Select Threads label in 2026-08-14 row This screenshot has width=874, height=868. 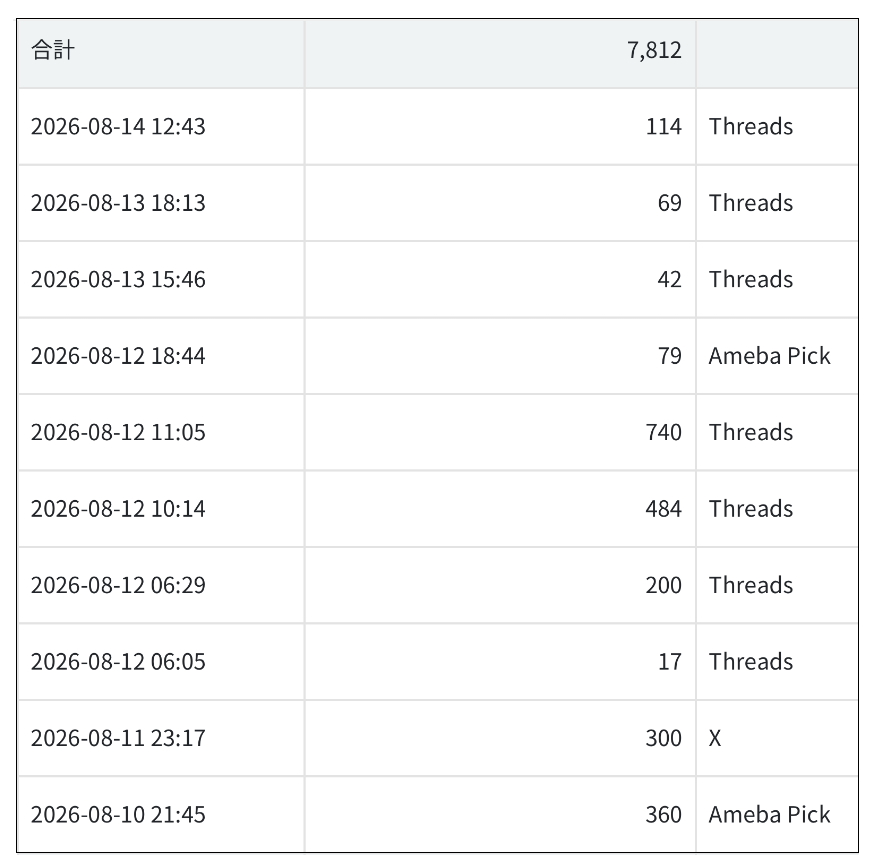[x=750, y=127]
